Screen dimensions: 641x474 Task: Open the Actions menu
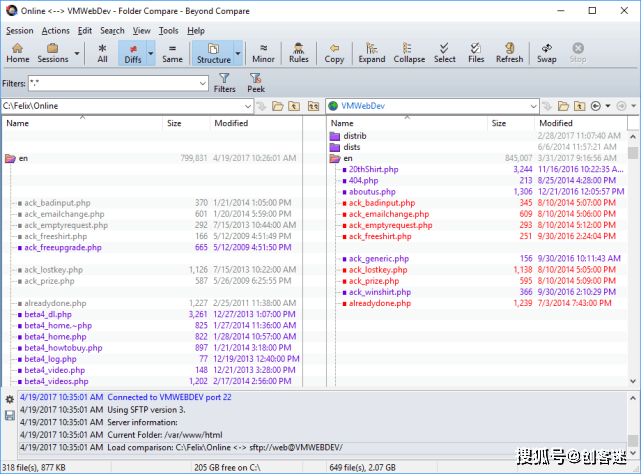(x=56, y=31)
